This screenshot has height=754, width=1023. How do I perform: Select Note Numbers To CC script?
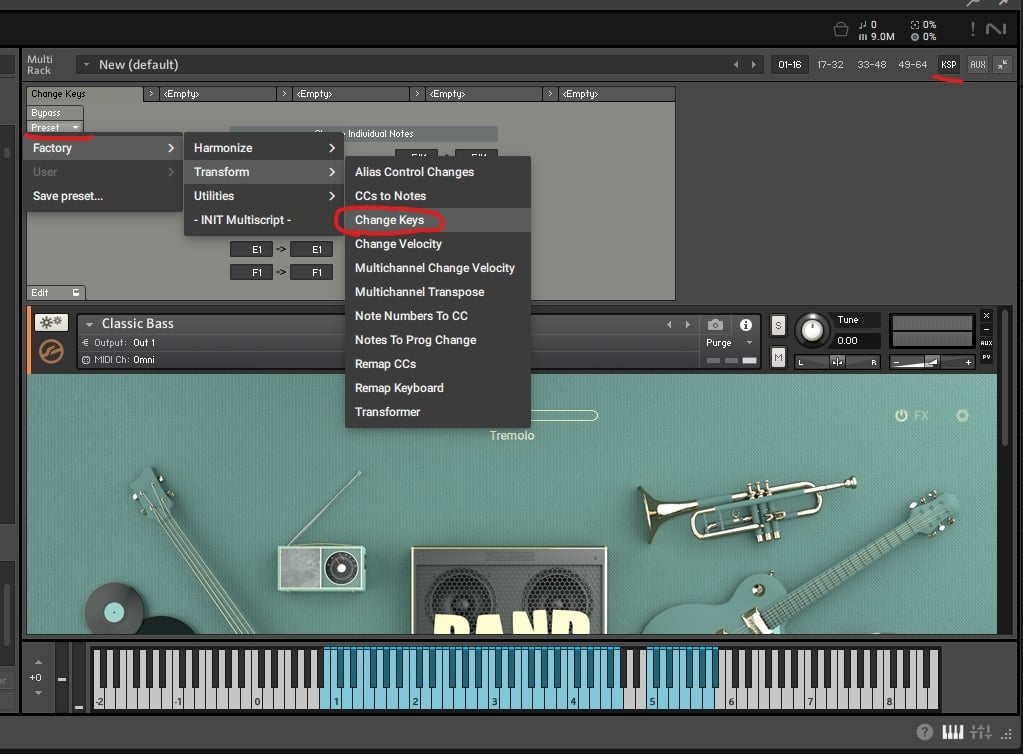[437, 316]
